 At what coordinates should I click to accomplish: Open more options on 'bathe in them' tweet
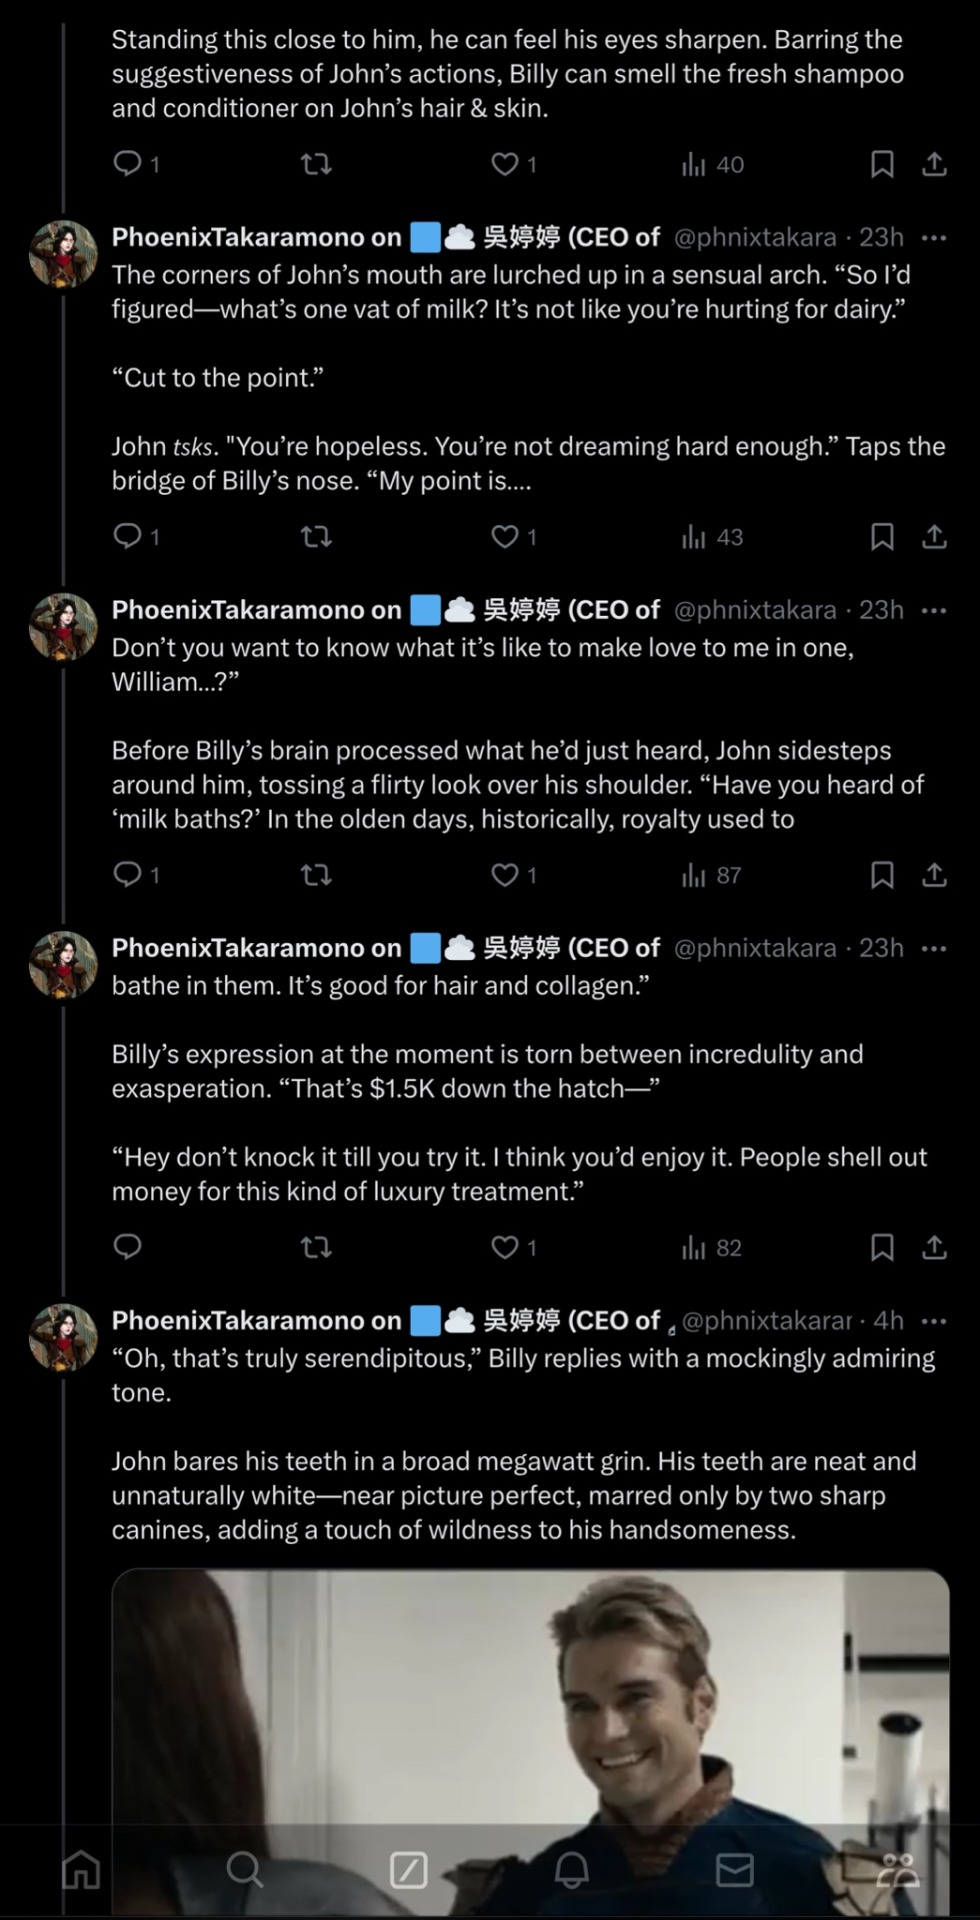click(934, 948)
